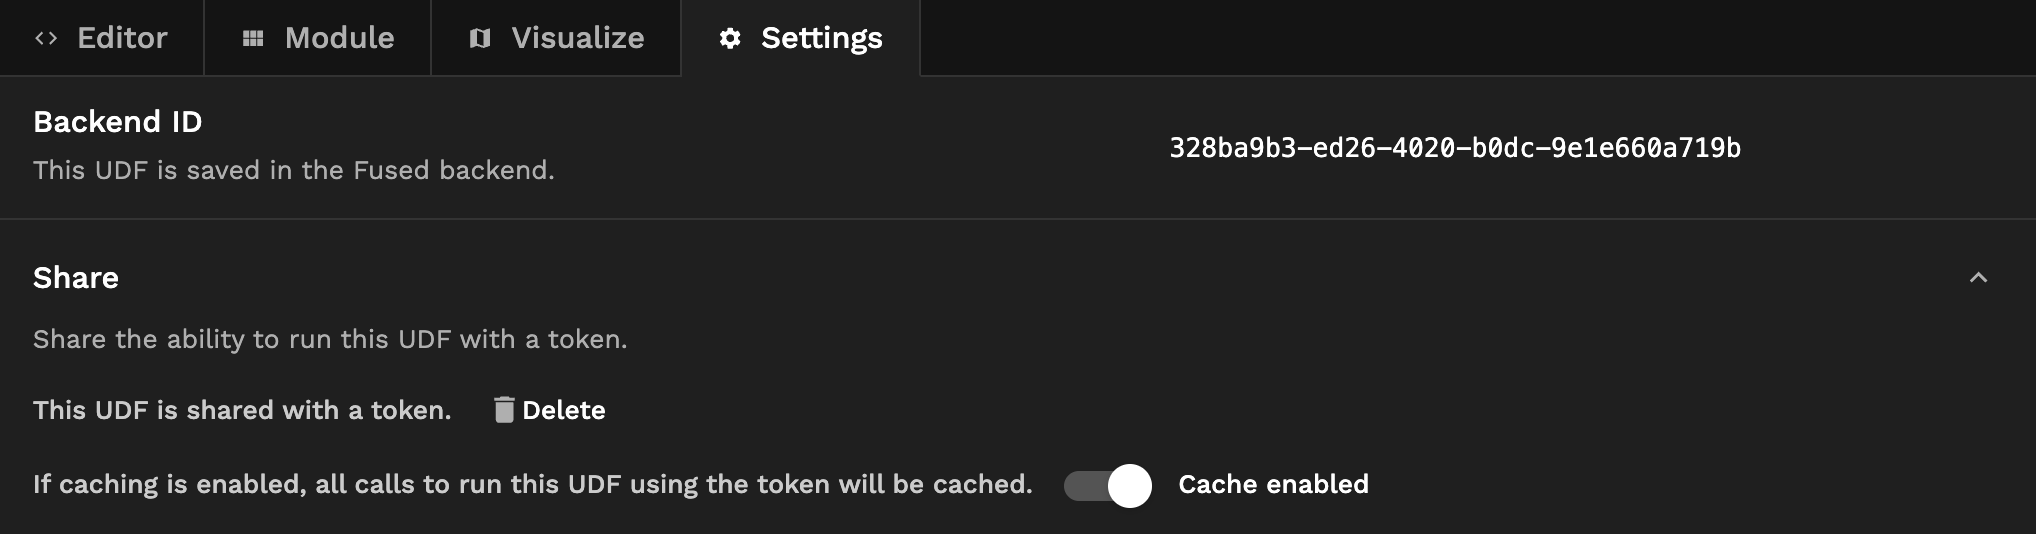The width and height of the screenshot is (2036, 534).
Task: Click the caching explanation sentence
Action: tap(532, 484)
